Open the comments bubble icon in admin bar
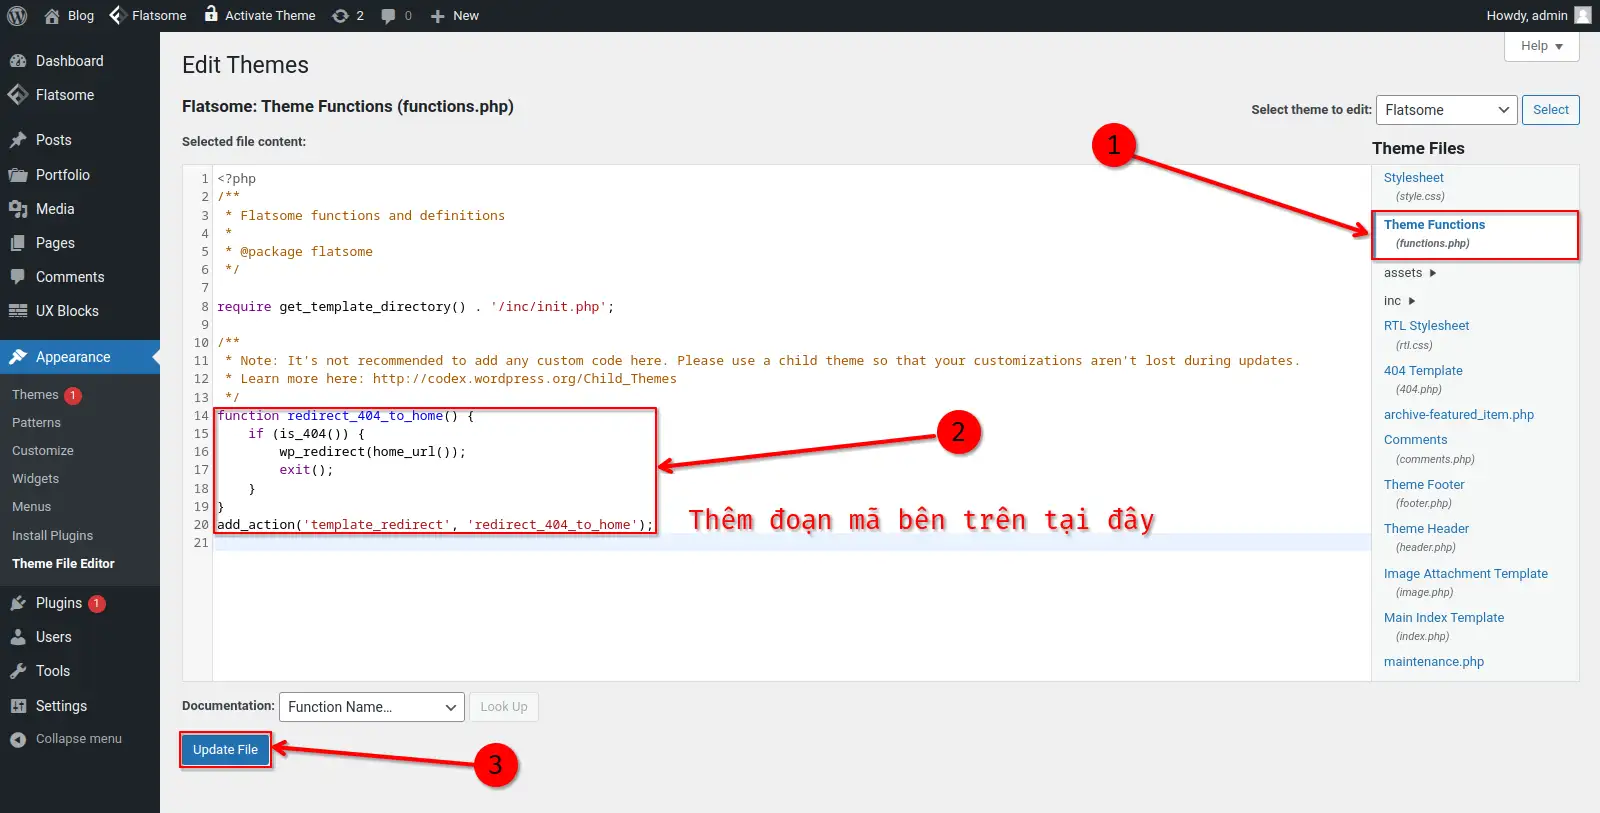Image resolution: width=1600 pixels, height=813 pixels. pyautogui.click(x=388, y=16)
